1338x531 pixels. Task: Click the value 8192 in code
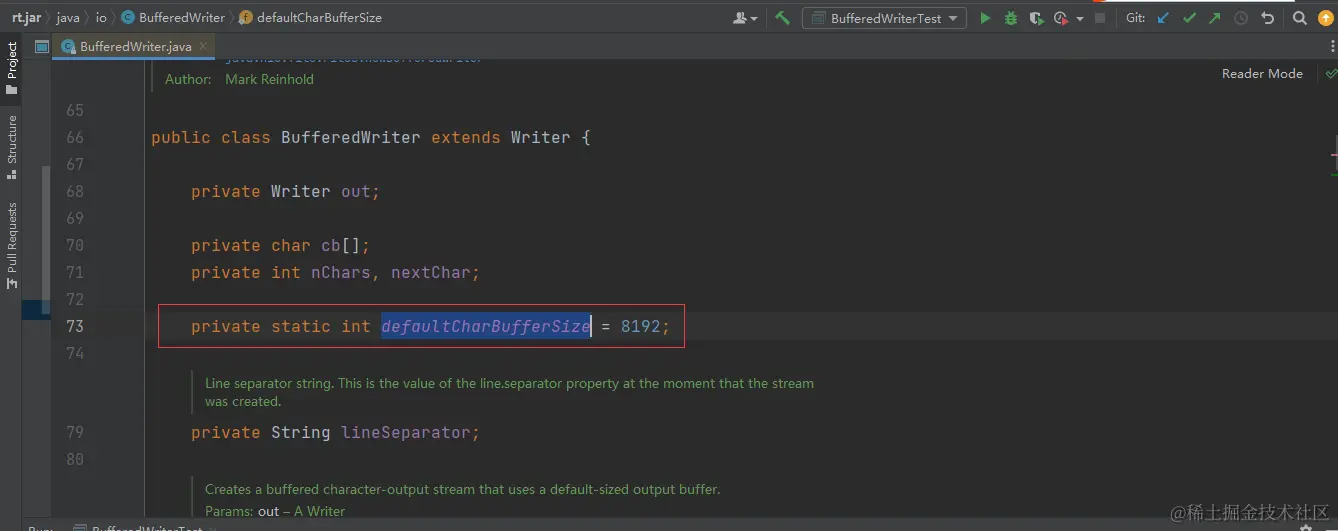[x=640, y=326]
